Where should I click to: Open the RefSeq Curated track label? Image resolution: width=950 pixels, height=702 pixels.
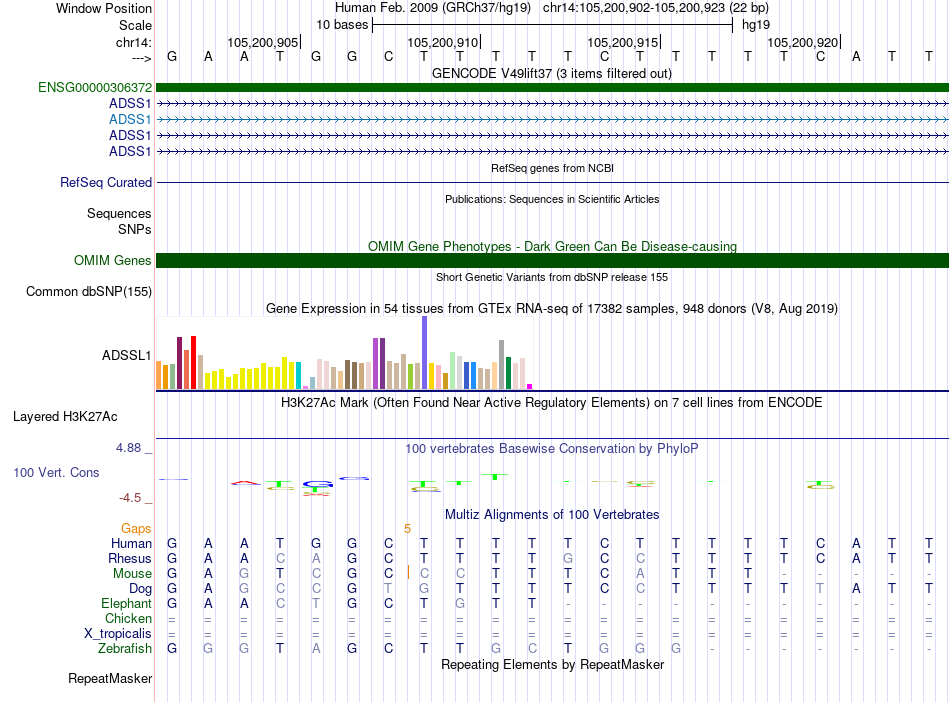[x=106, y=183]
